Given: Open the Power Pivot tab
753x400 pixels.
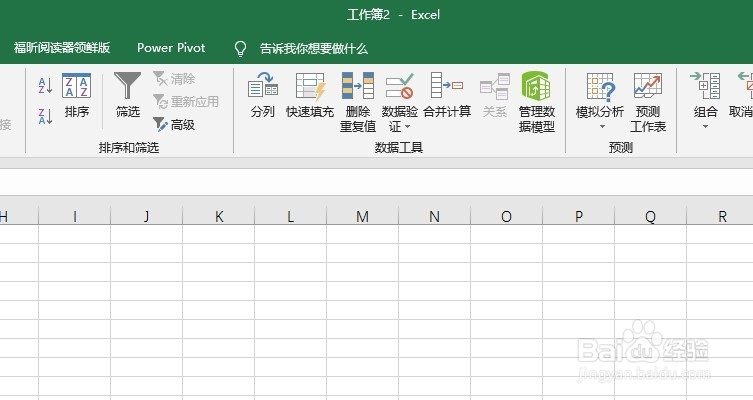Looking at the screenshot, I should 171,48.
